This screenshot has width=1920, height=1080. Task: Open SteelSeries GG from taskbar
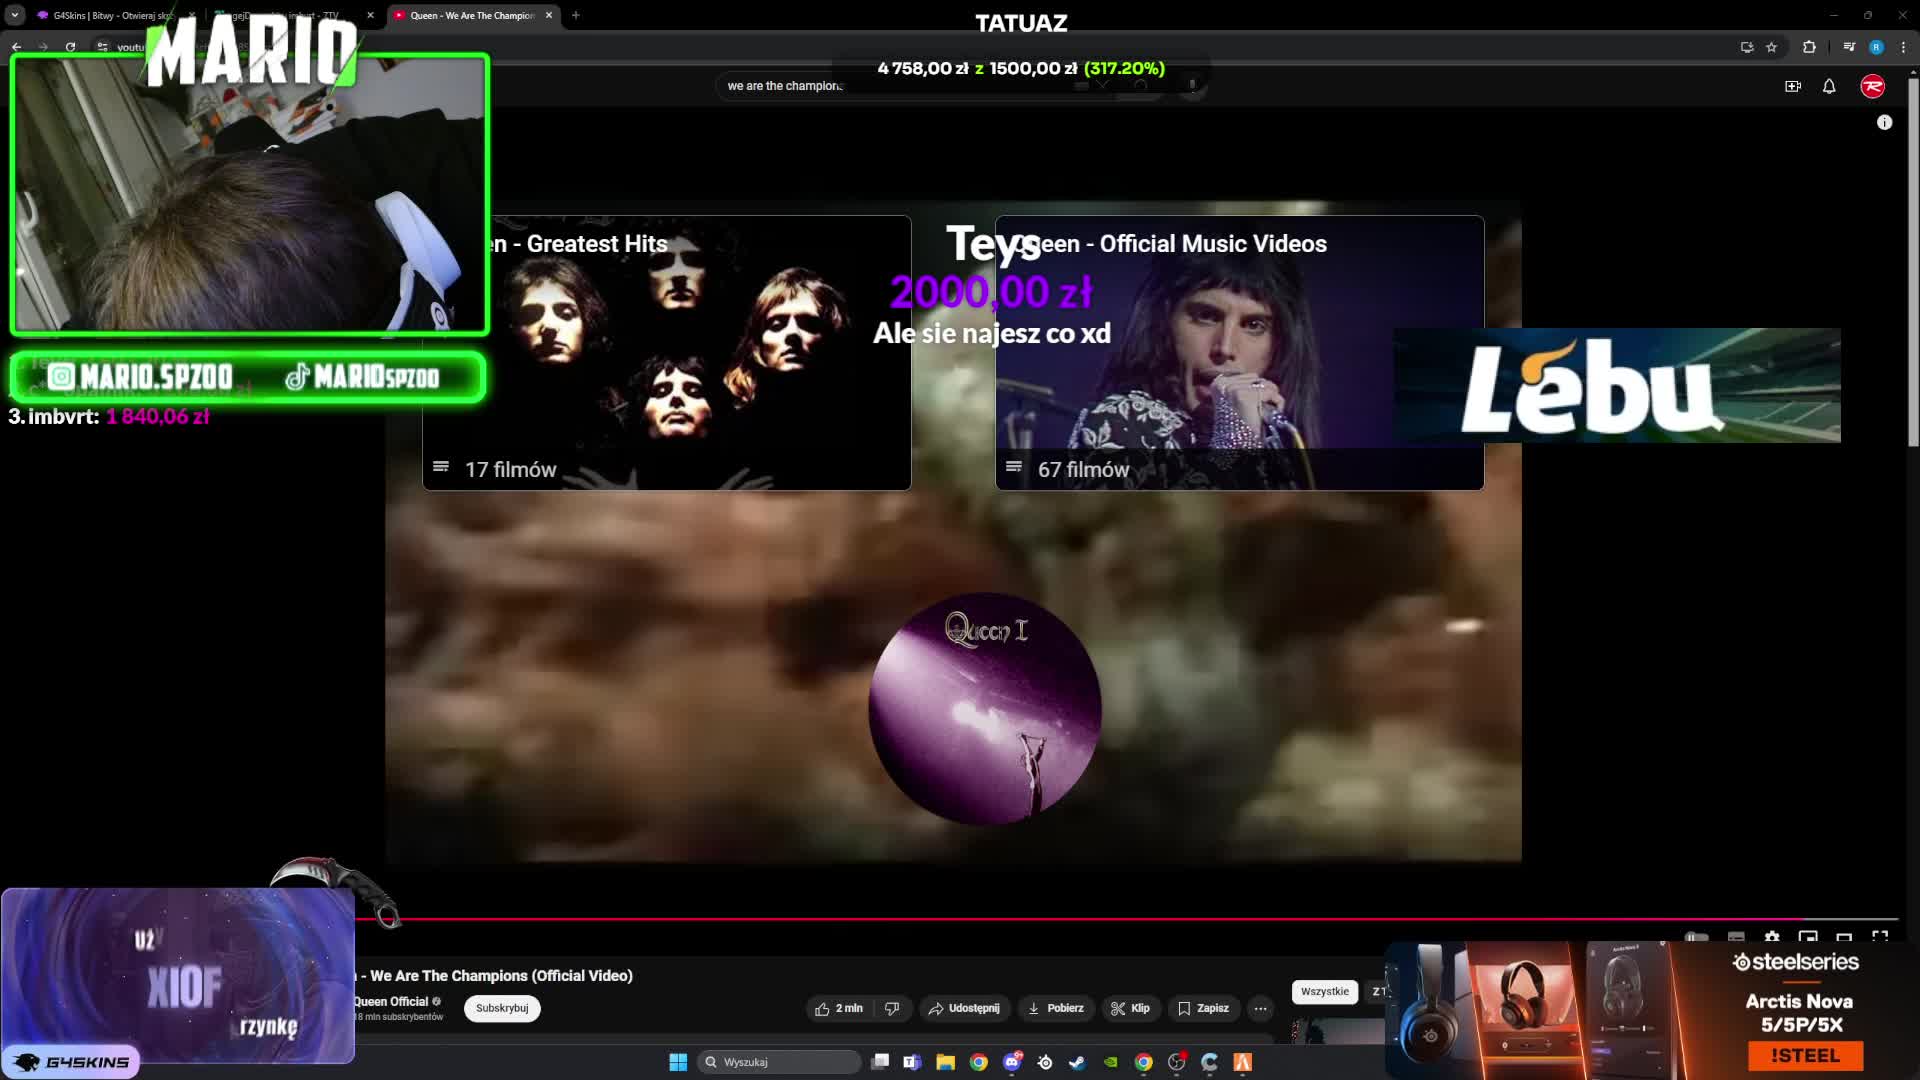(x=1045, y=1062)
